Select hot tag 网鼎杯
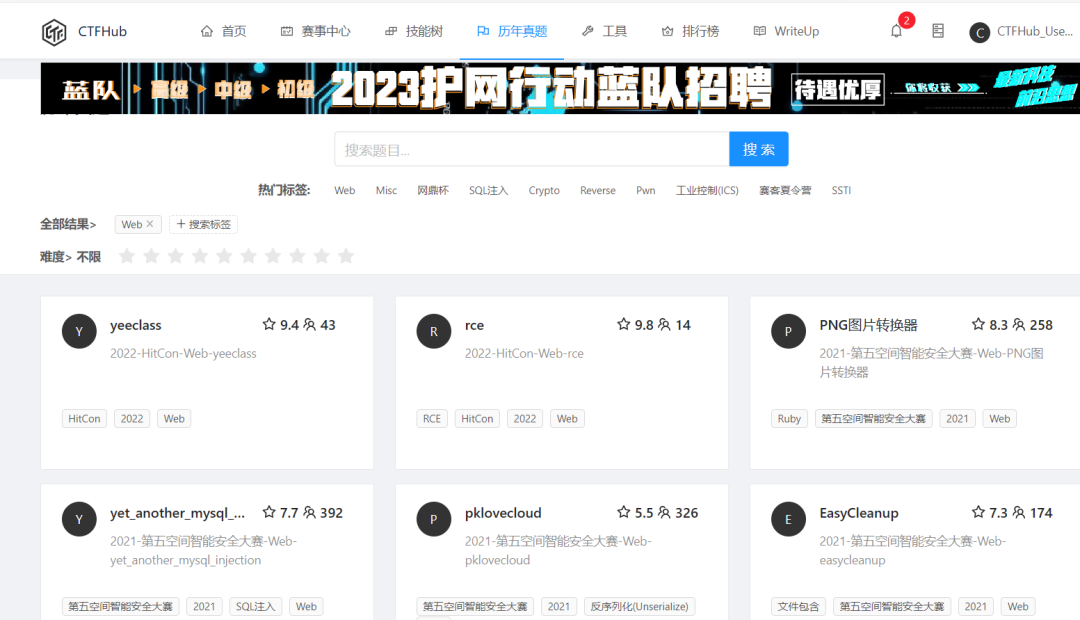The height and width of the screenshot is (620, 1080). (433, 191)
